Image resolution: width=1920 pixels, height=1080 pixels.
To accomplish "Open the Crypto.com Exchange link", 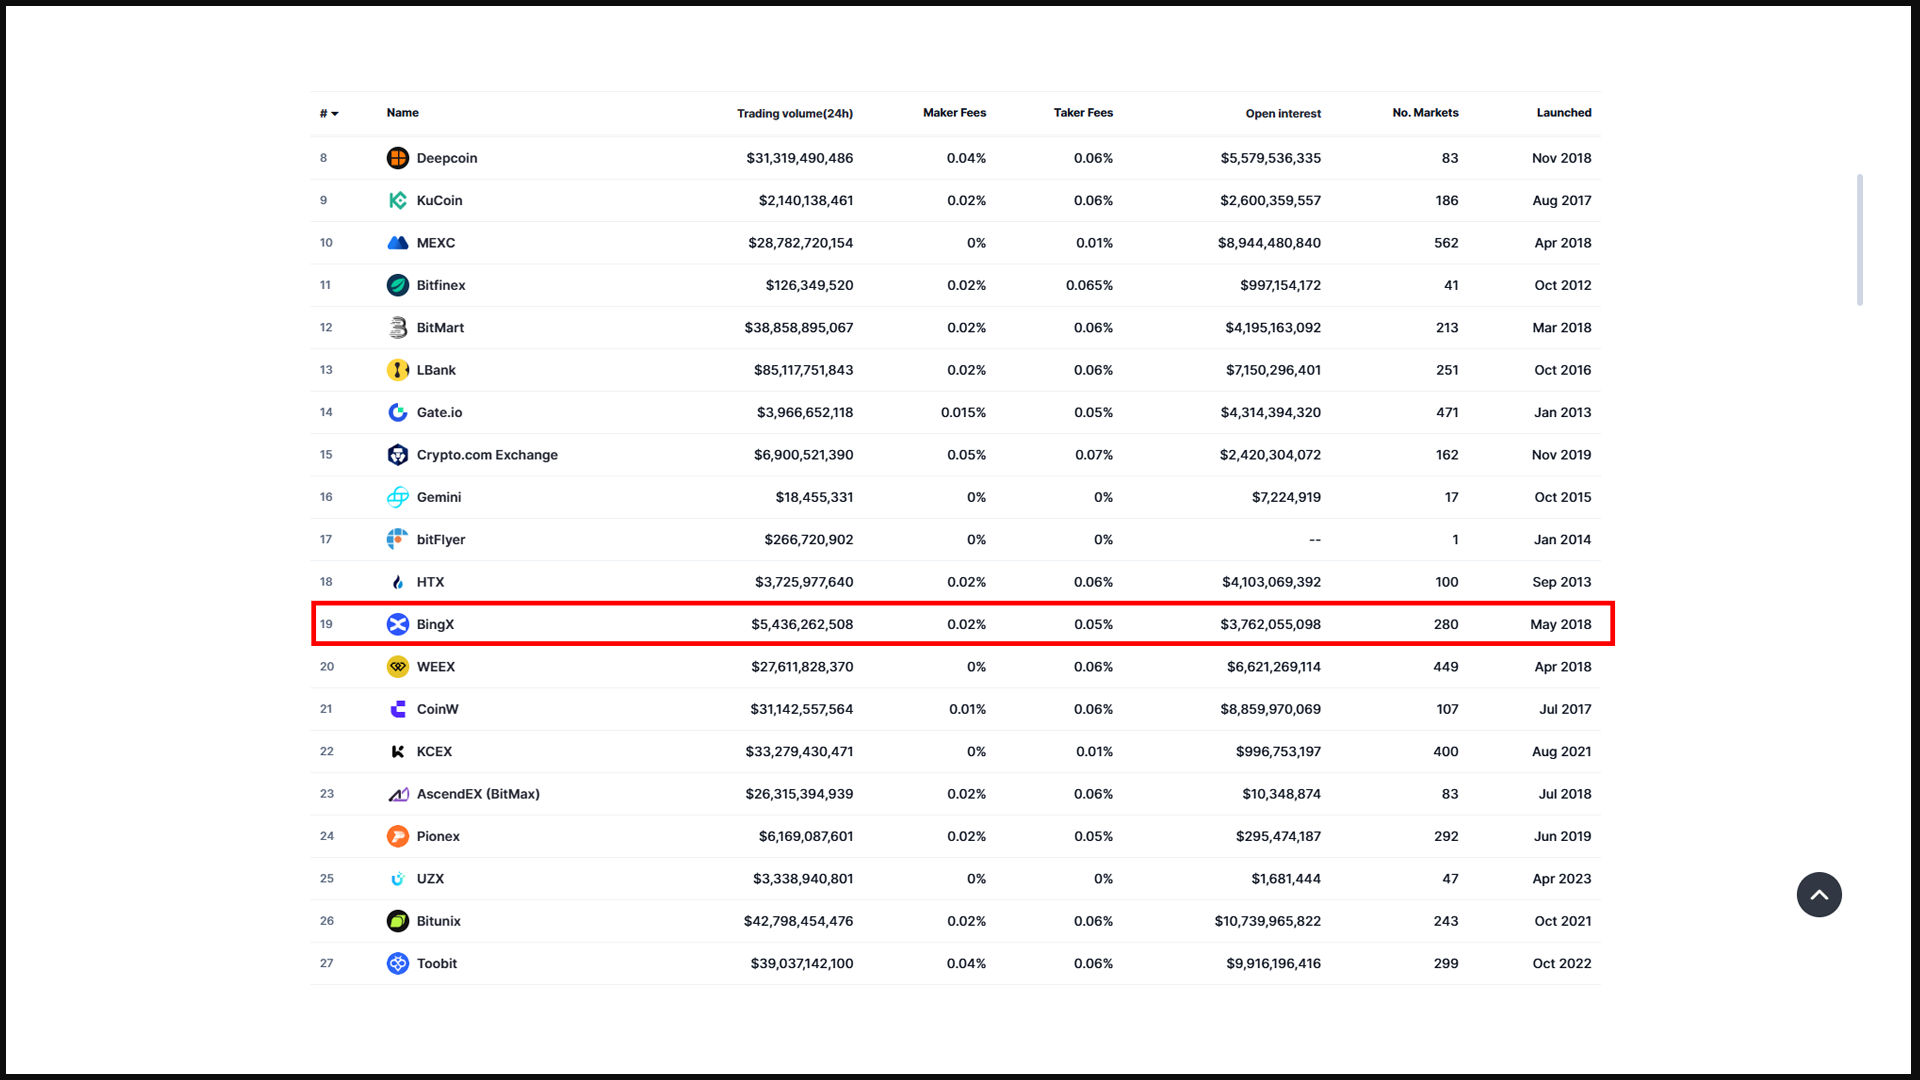I will coord(486,455).
